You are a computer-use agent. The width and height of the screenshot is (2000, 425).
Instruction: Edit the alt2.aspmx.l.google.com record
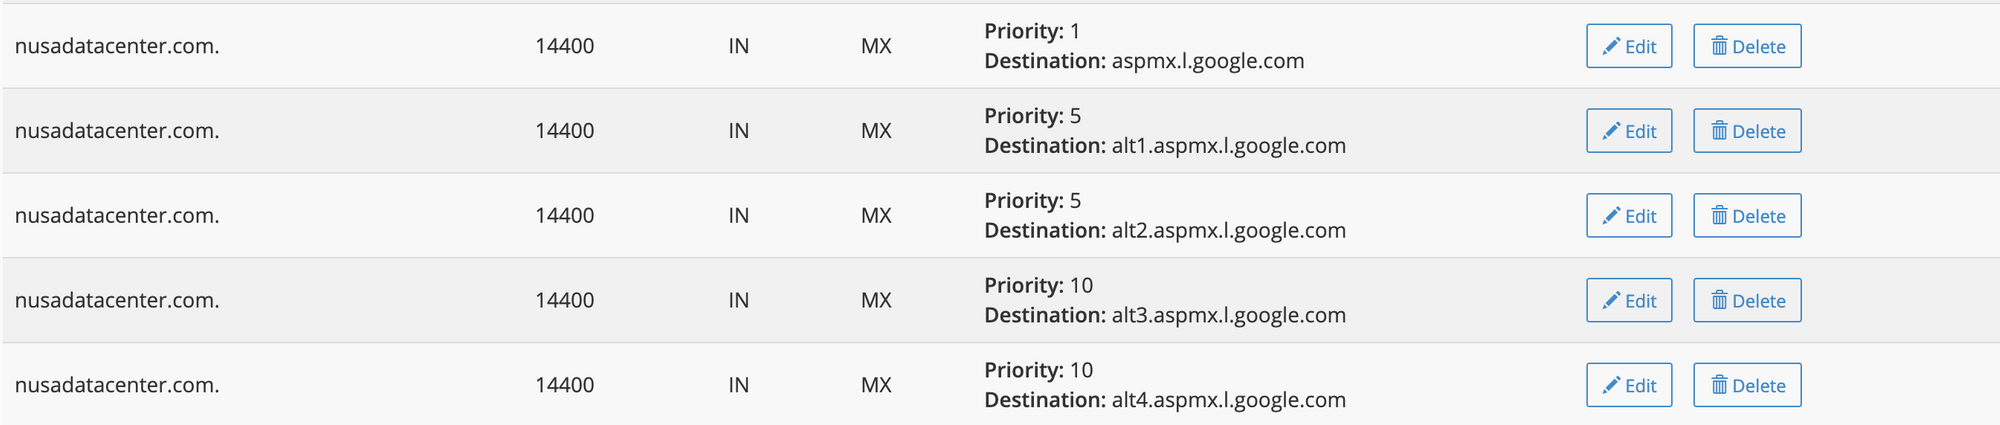[1629, 216]
